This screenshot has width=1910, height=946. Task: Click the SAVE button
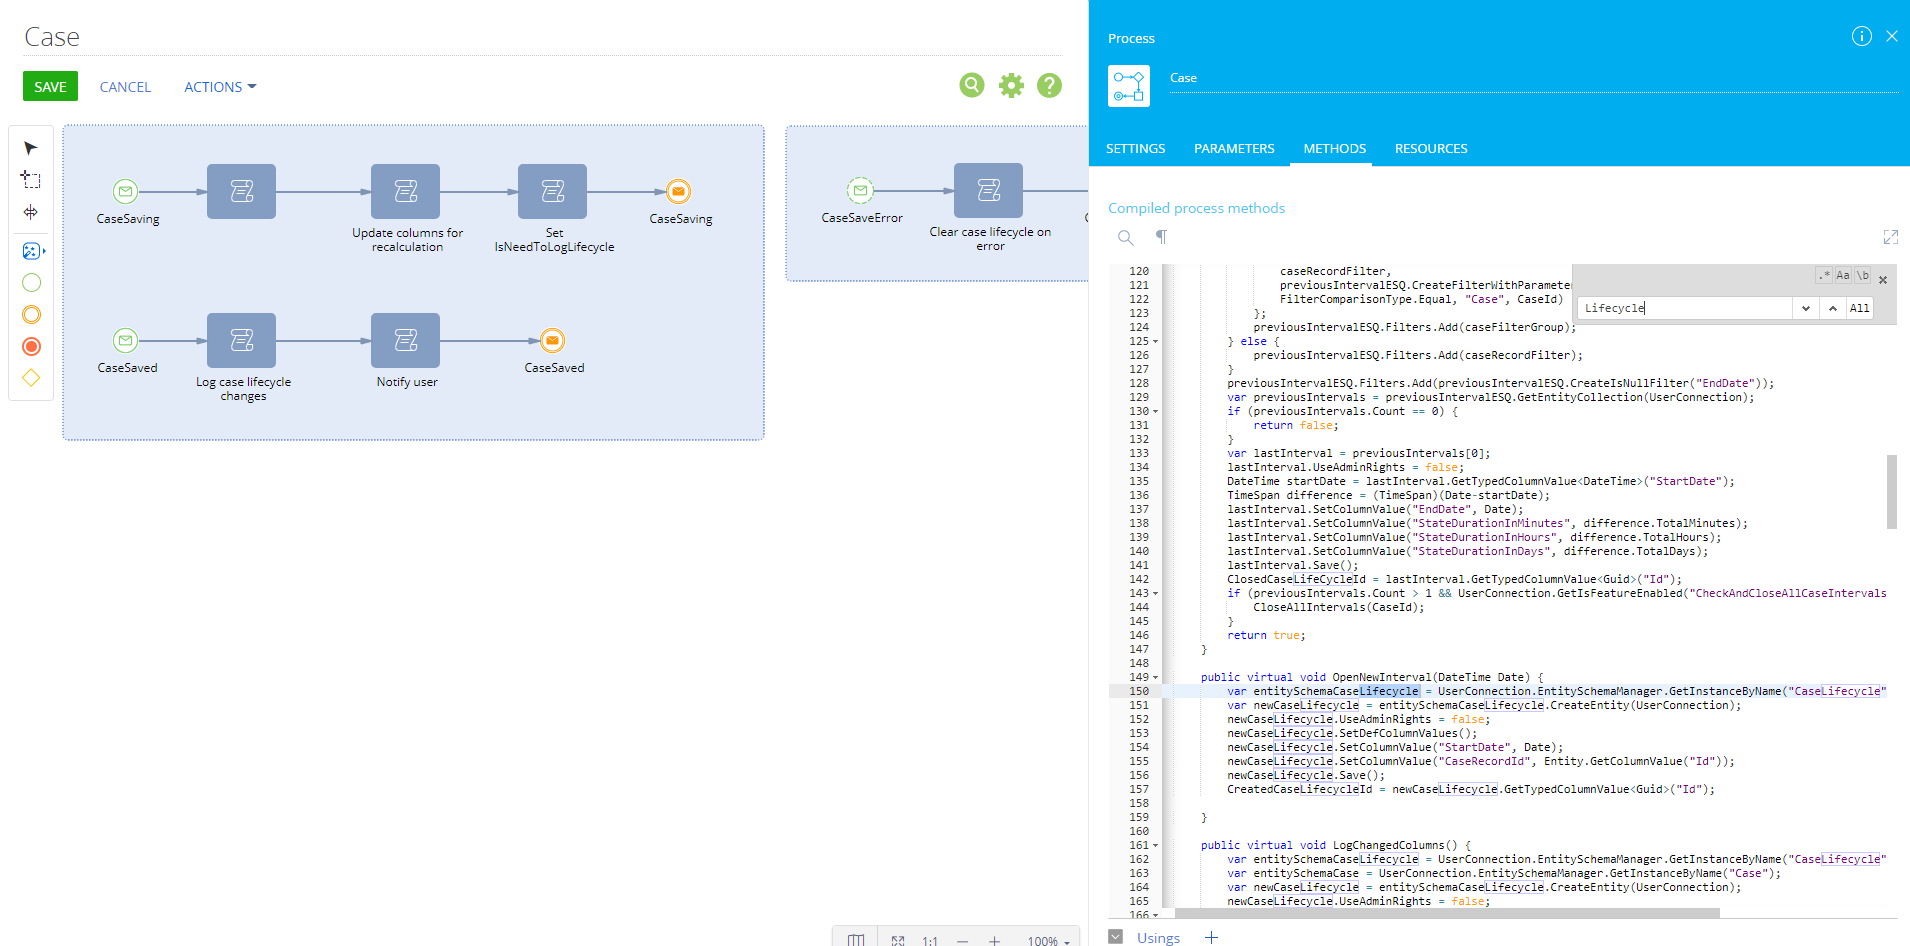point(50,87)
